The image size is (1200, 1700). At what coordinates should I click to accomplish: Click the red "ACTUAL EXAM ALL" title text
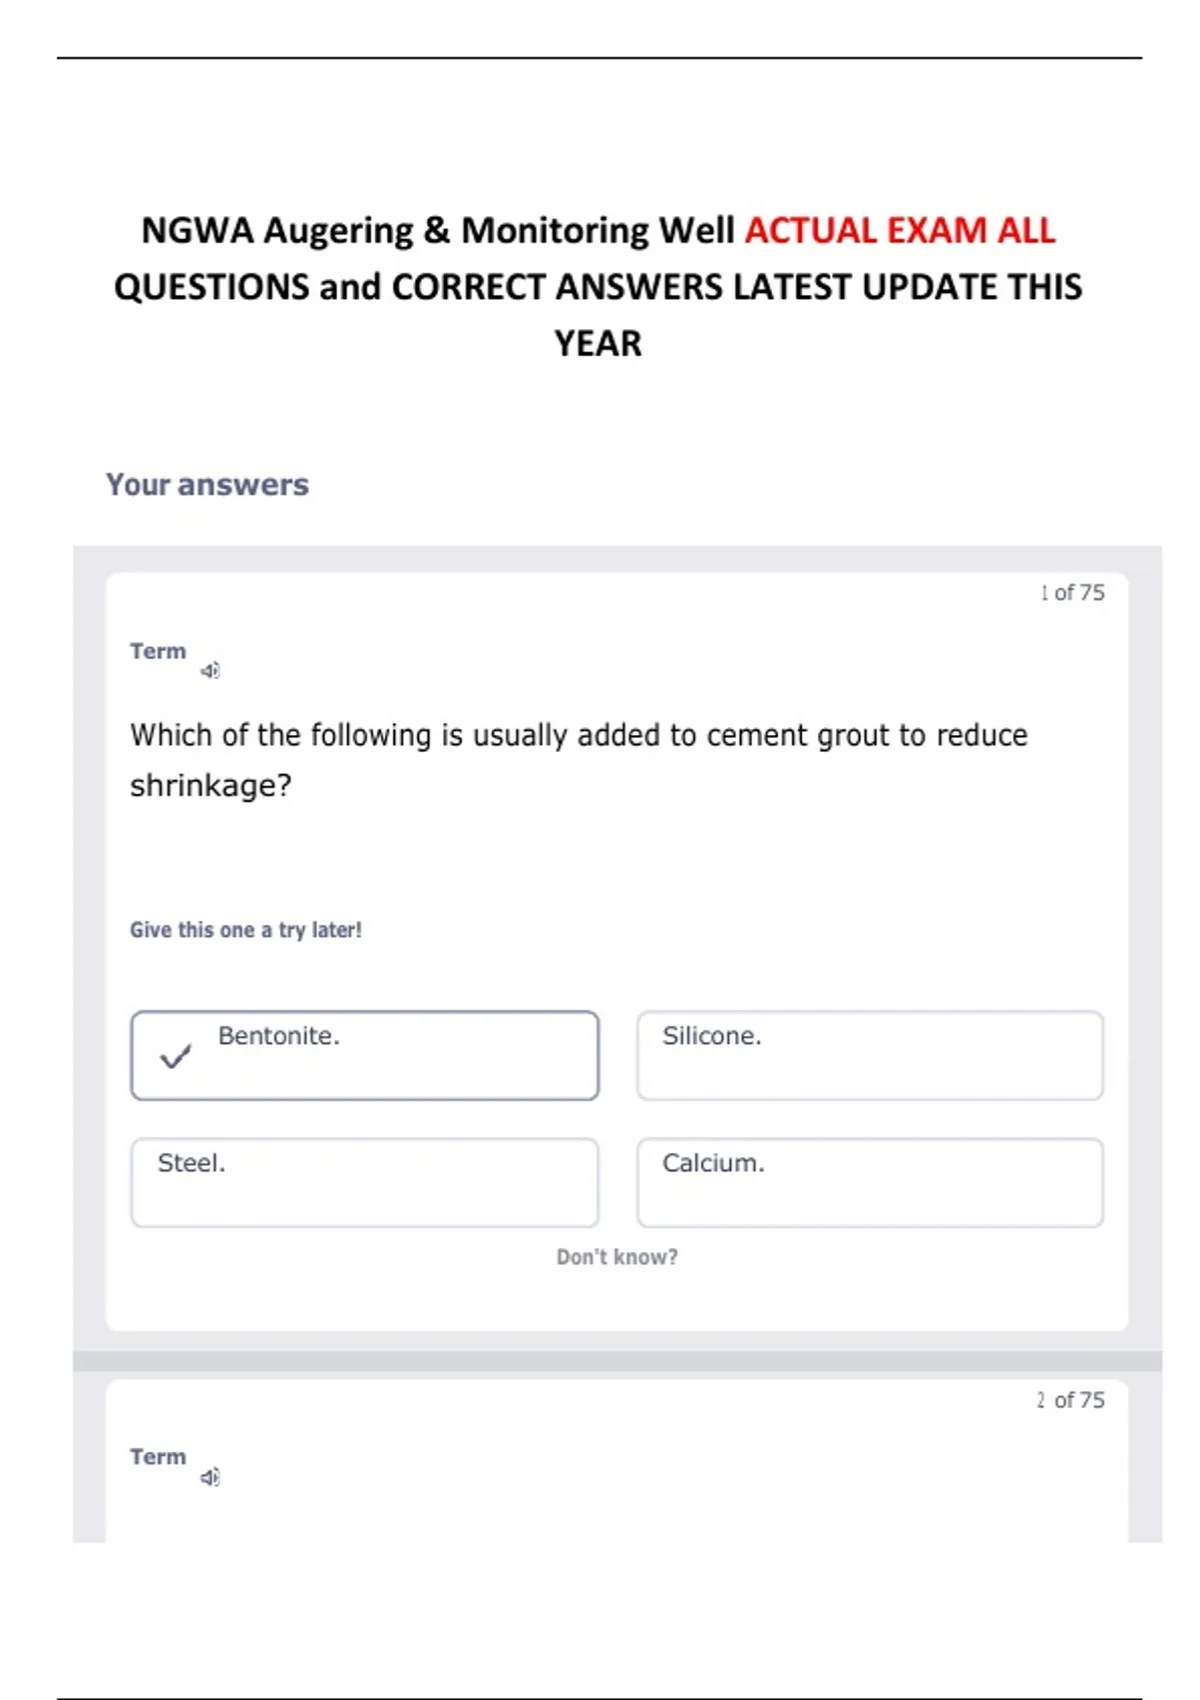pyautogui.click(x=900, y=231)
